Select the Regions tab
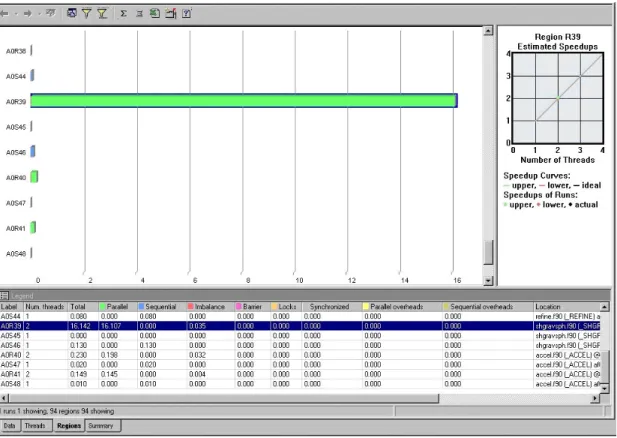Image resolution: width=617 pixels, height=438 pixels. pyautogui.click(x=69, y=426)
